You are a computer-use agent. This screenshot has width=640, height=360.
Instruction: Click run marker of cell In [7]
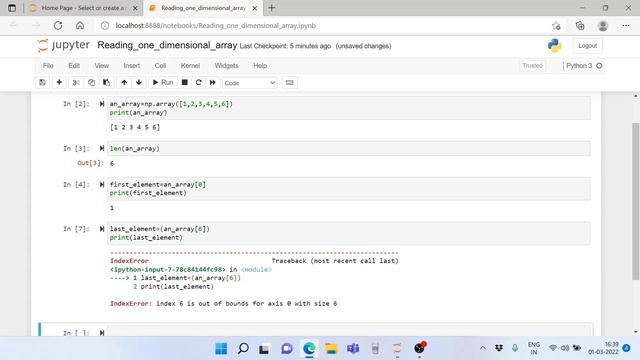click(102, 229)
